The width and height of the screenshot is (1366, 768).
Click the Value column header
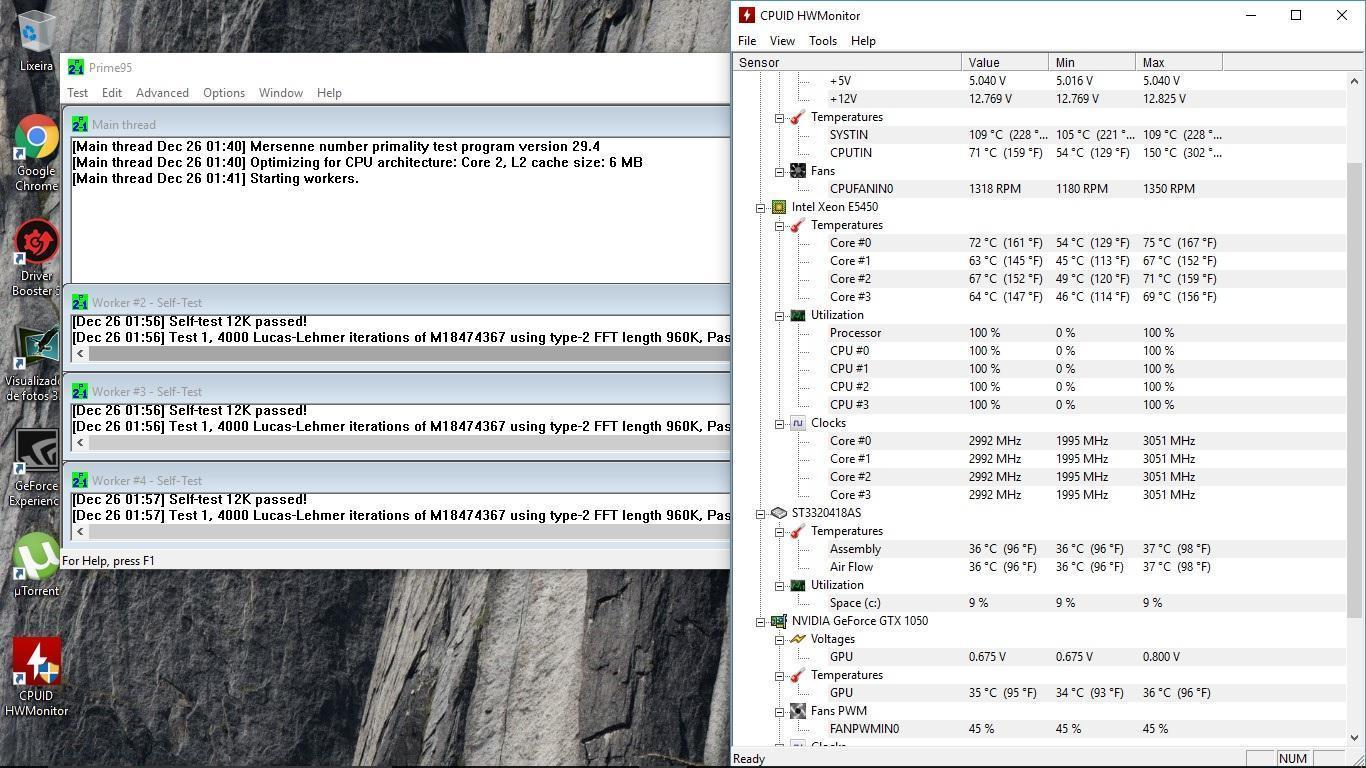(1005, 62)
